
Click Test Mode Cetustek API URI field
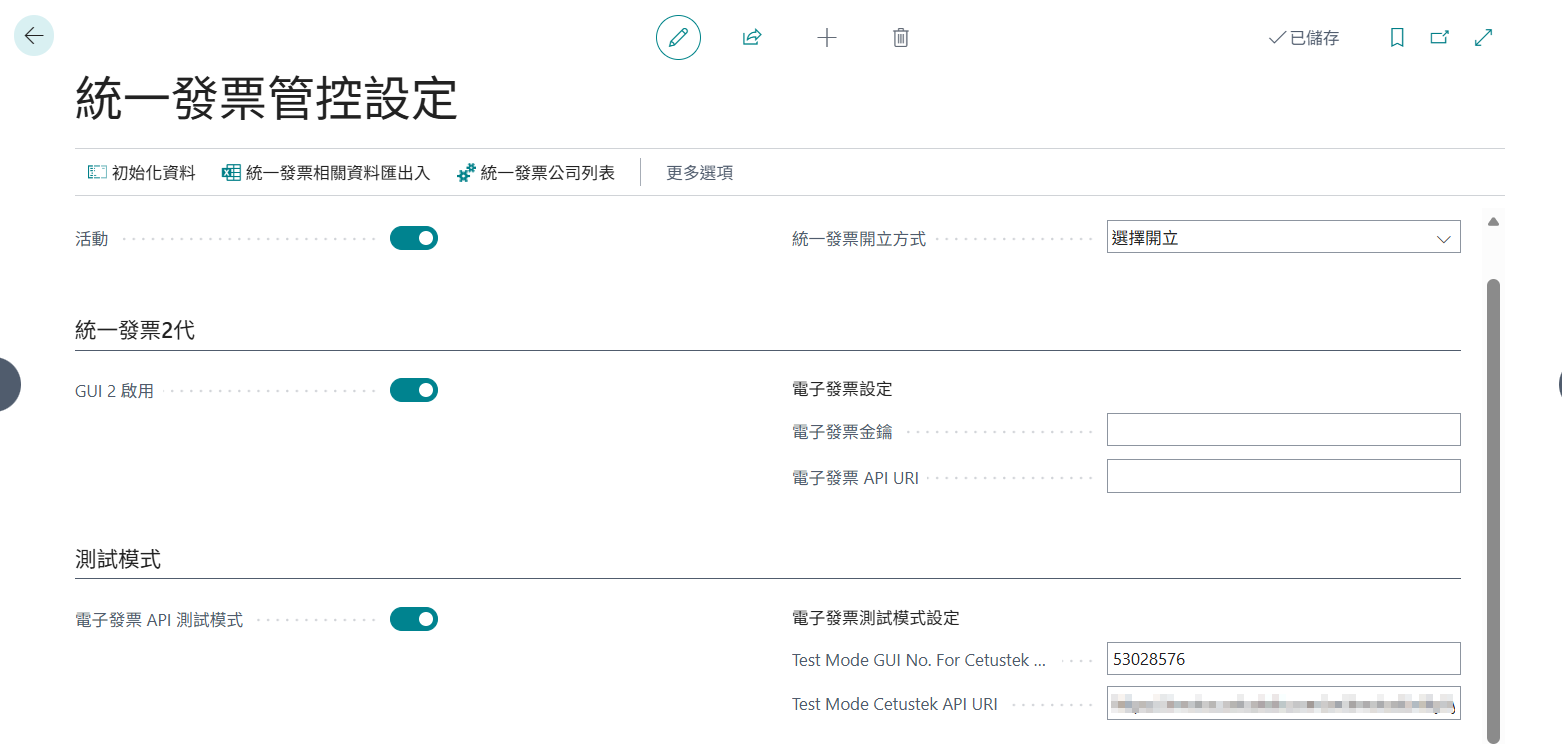click(x=1283, y=704)
